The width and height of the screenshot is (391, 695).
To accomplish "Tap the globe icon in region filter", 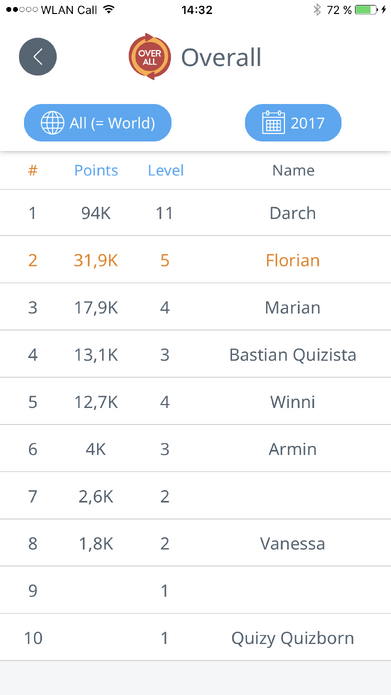I will [52, 123].
